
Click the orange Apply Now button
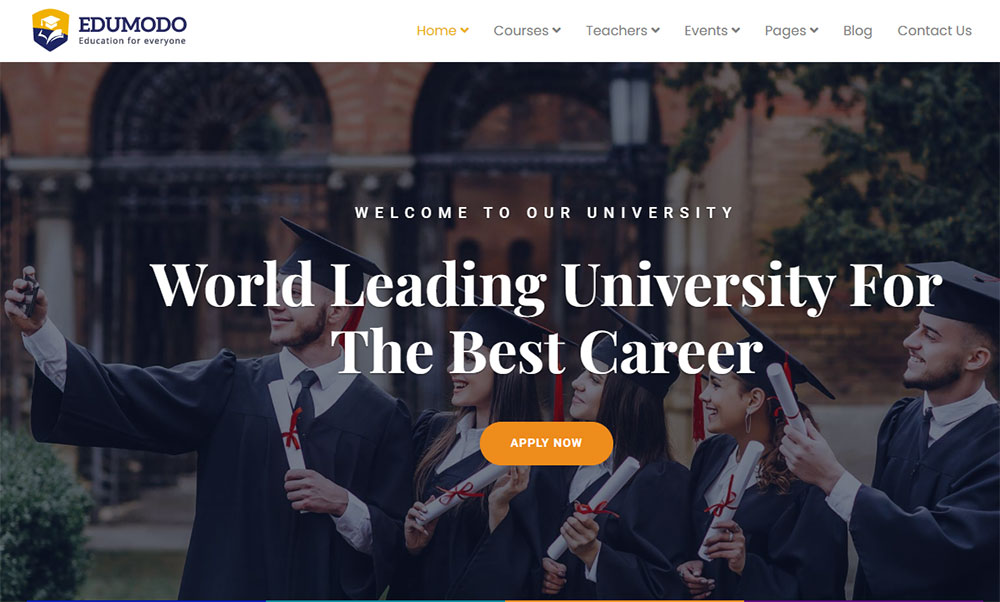click(x=546, y=443)
